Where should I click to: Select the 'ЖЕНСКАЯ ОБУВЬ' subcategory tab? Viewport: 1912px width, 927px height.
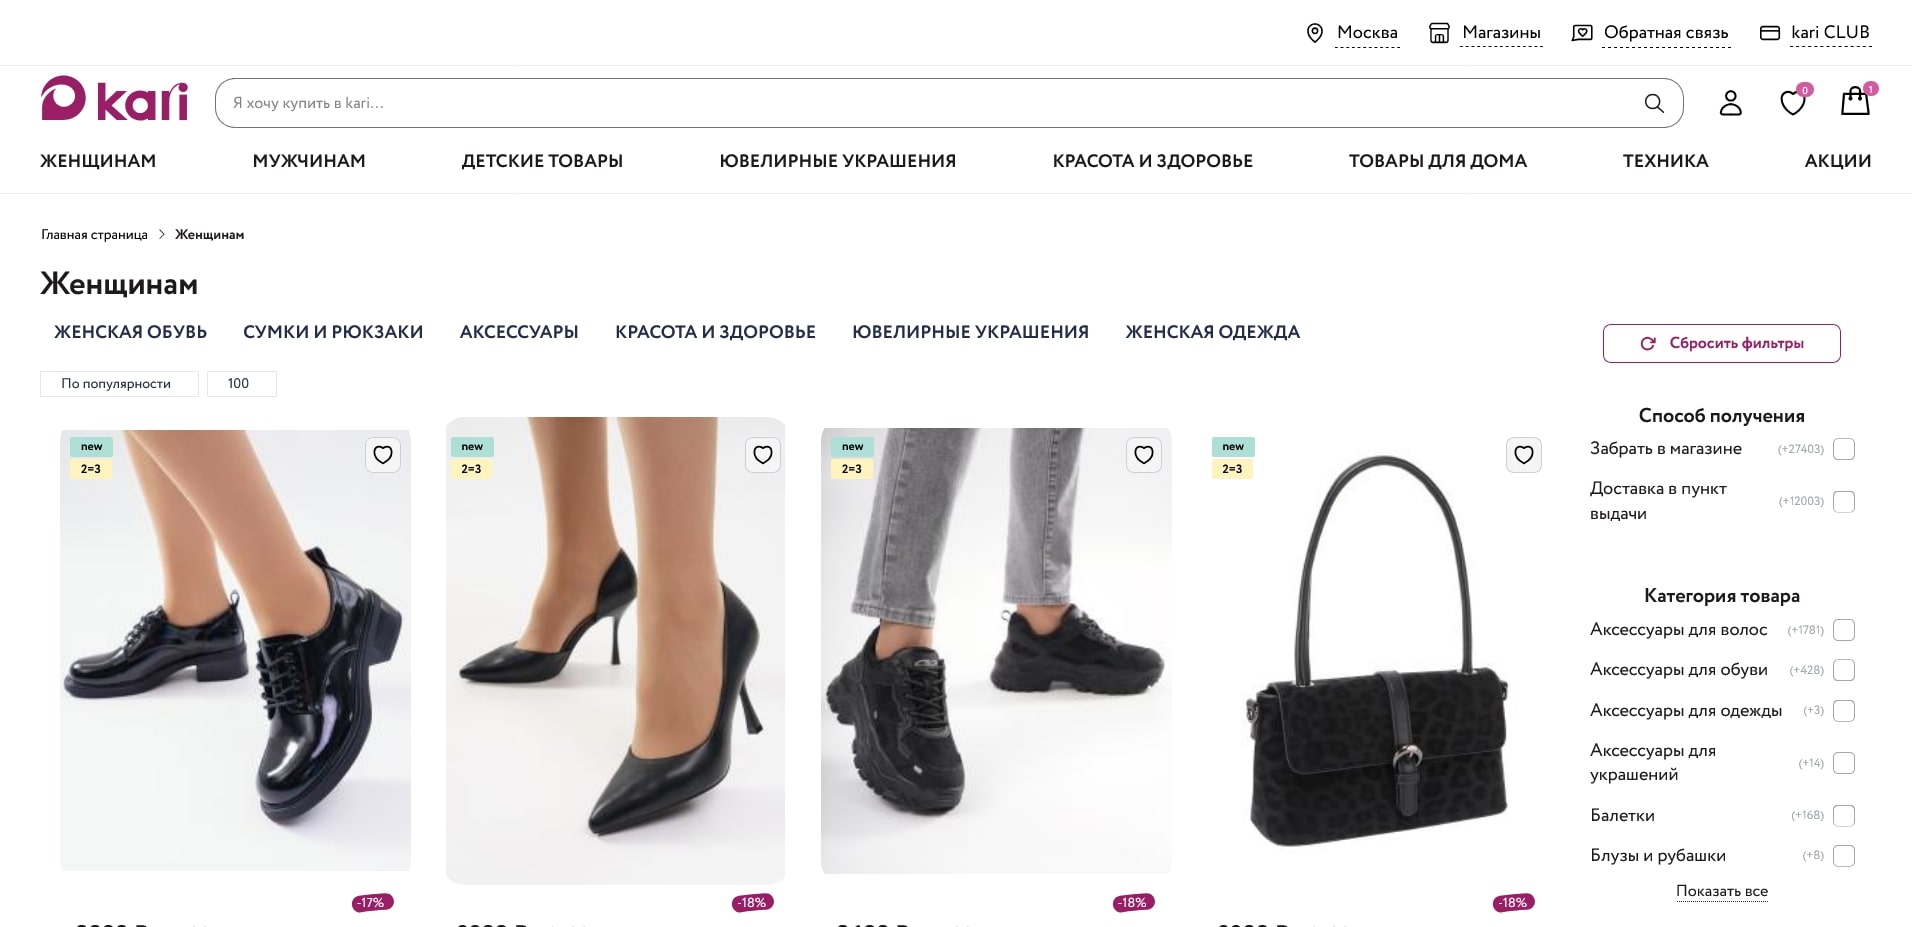point(131,332)
